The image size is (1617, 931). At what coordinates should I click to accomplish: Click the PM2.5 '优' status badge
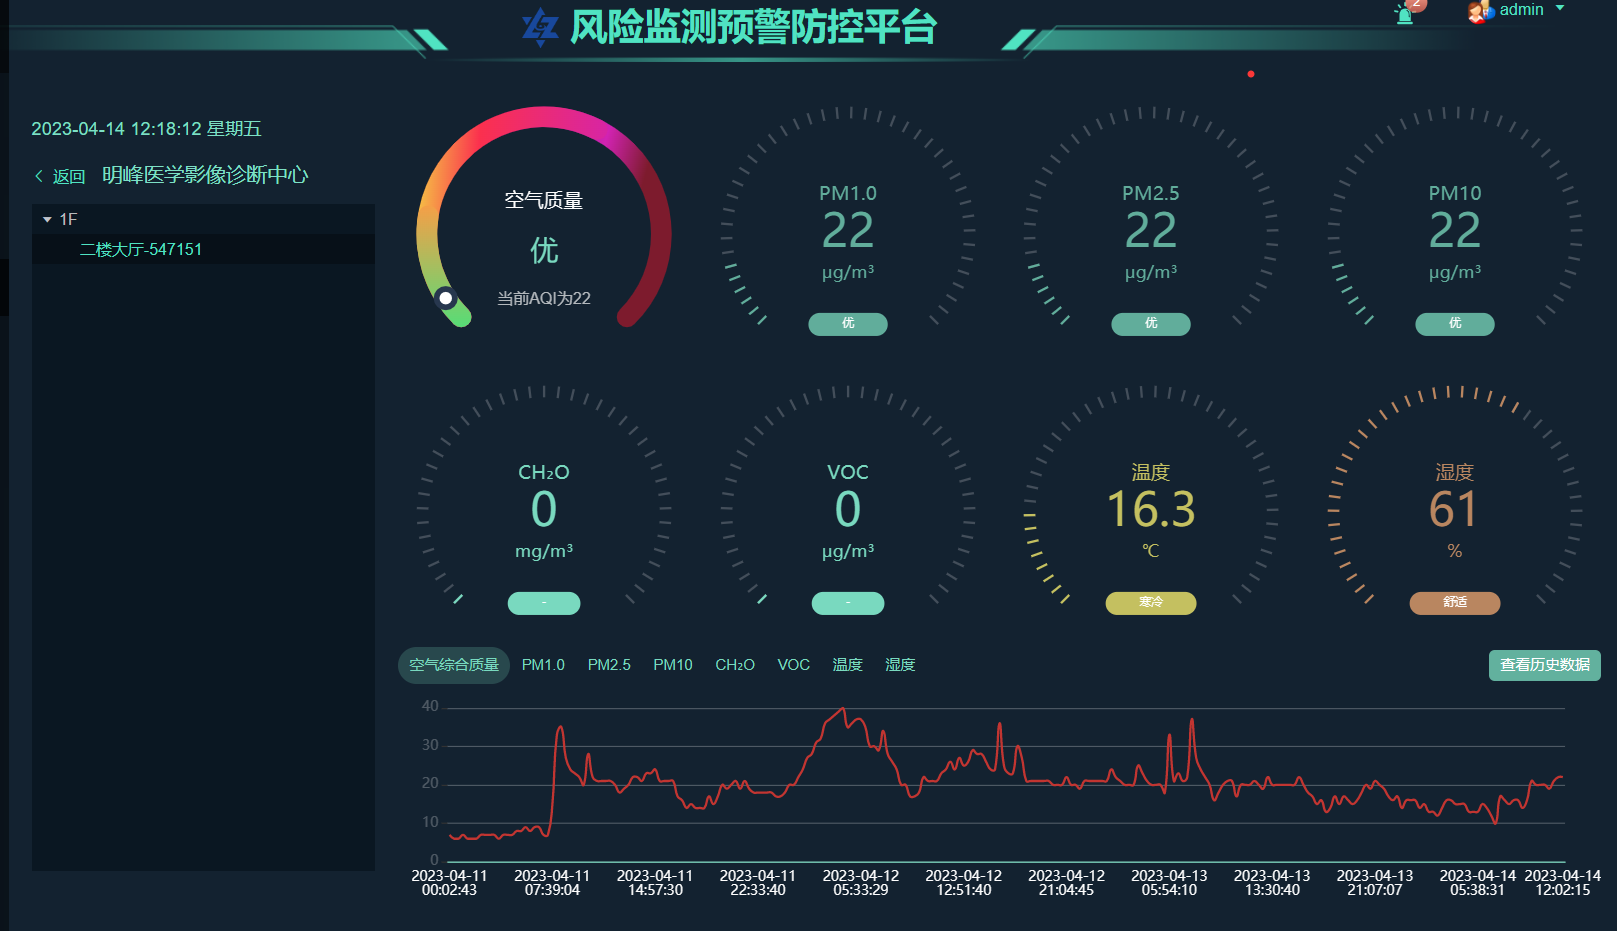[1151, 324]
